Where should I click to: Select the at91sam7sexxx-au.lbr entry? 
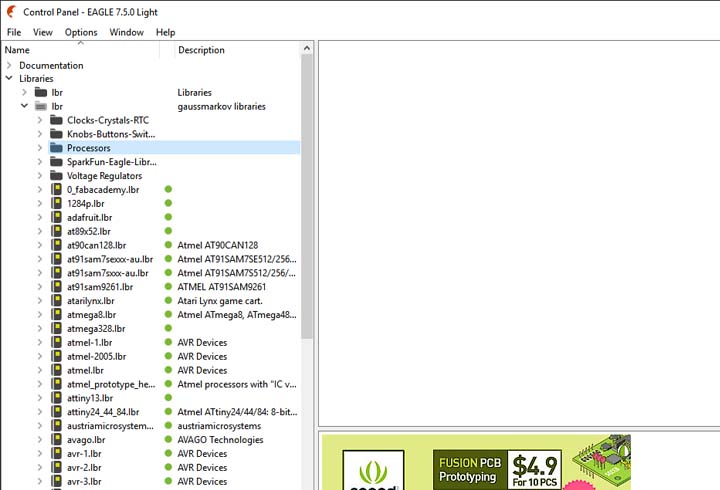click(110, 259)
